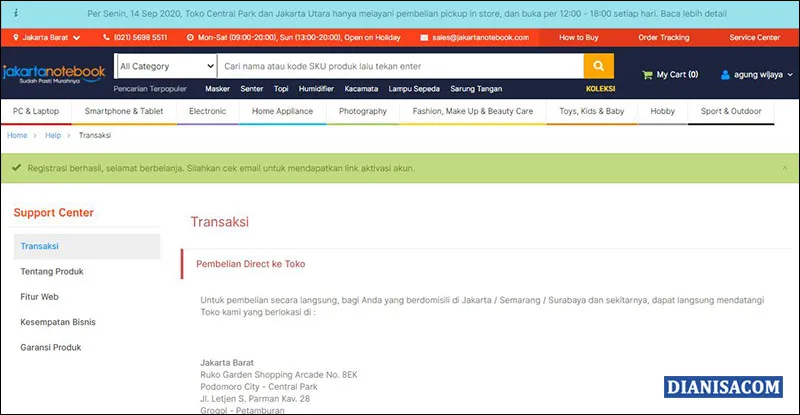Click the sales@jakartanotebook.com email link
The image size is (800, 415).
(480, 37)
